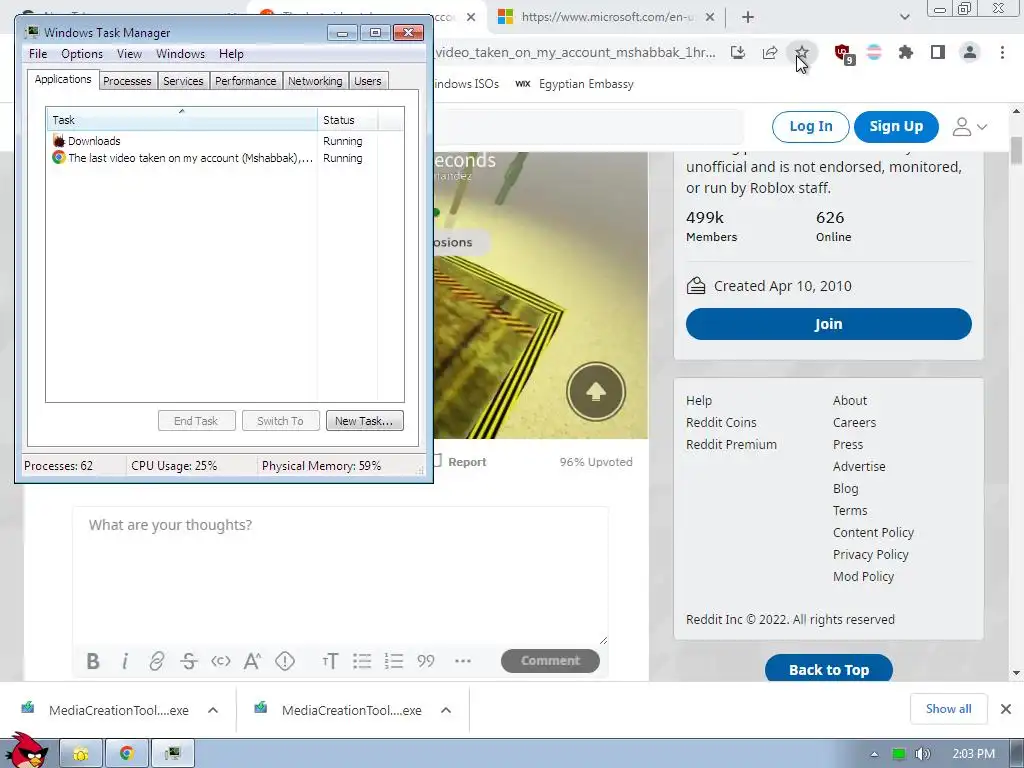Show more formatting options ellipsis
1024x768 pixels.
point(463,661)
